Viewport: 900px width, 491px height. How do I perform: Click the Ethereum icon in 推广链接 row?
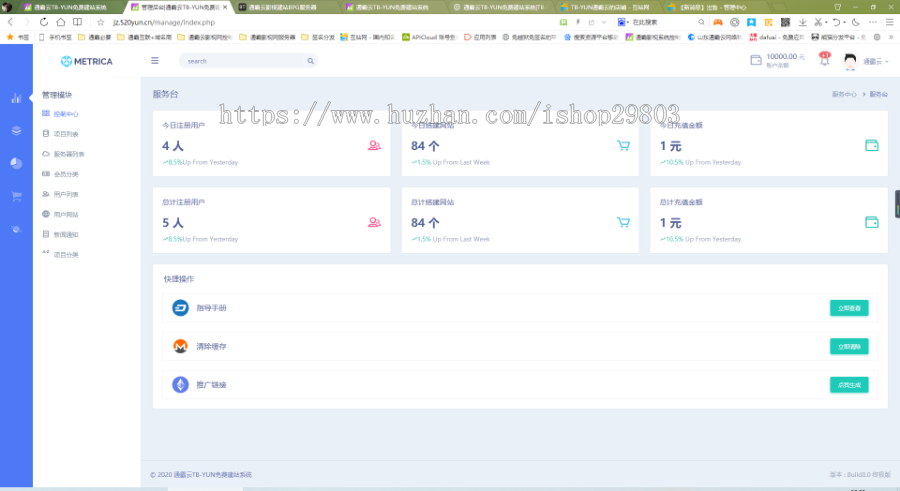(x=180, y=385)
